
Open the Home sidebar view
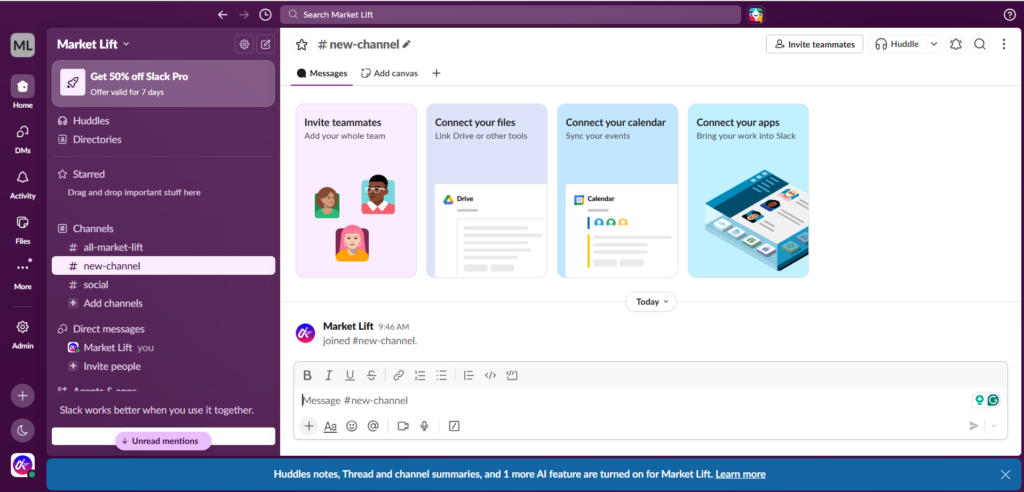point(22,92)
